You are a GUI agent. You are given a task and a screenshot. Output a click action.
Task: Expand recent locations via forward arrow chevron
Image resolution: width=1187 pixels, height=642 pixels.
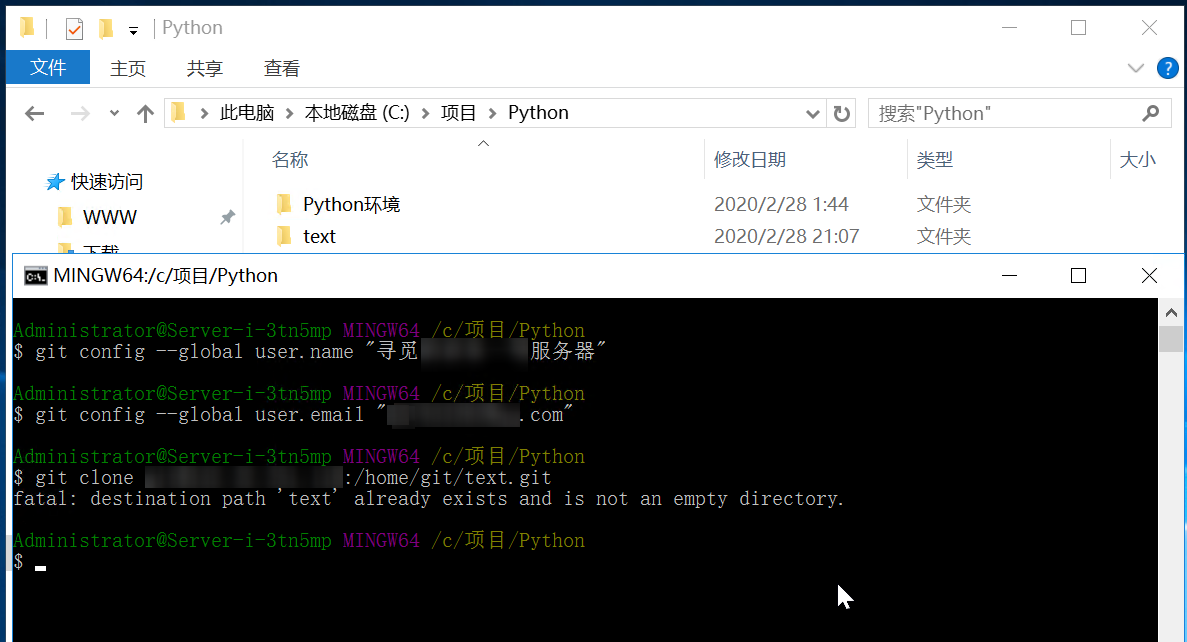tap(113, 113)
